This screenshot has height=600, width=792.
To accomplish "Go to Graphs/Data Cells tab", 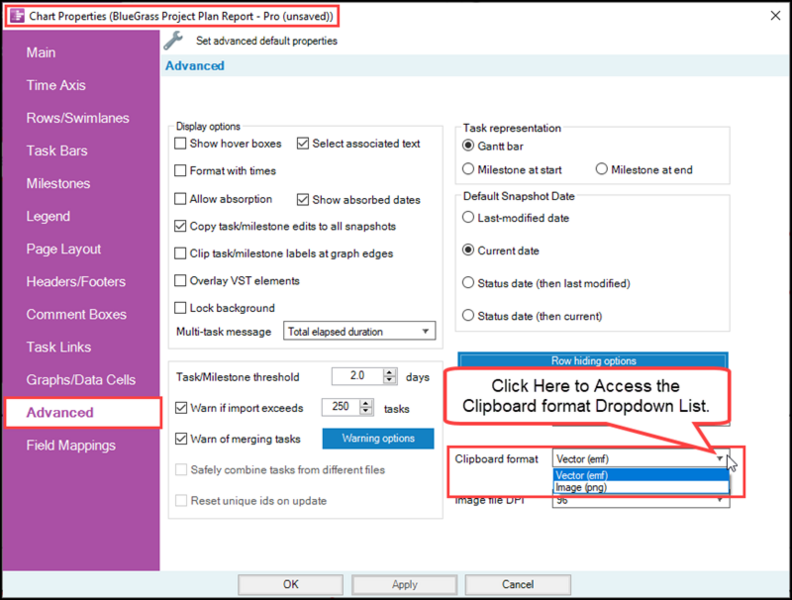I will [x=81, y=380].
